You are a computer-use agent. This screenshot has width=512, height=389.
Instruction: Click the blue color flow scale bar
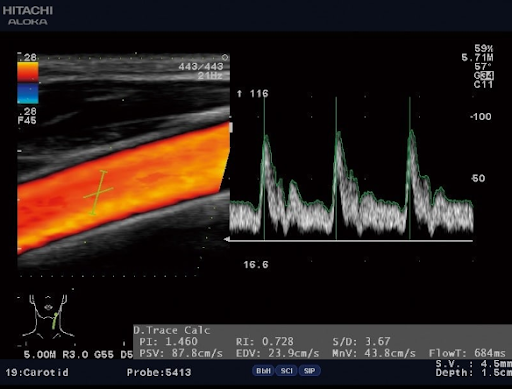point(28,93)
